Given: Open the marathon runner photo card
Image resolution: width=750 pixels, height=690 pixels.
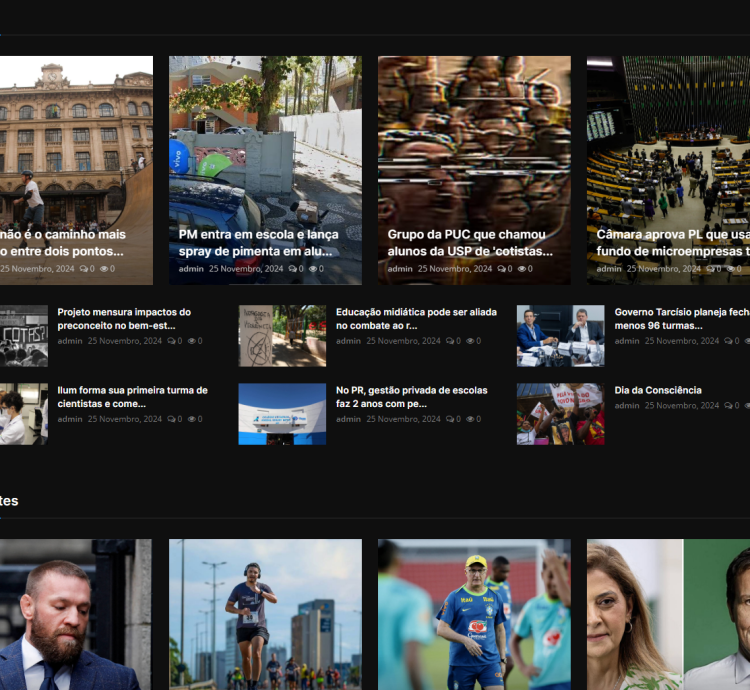Looking at the screenshot, I should [265, 614].
